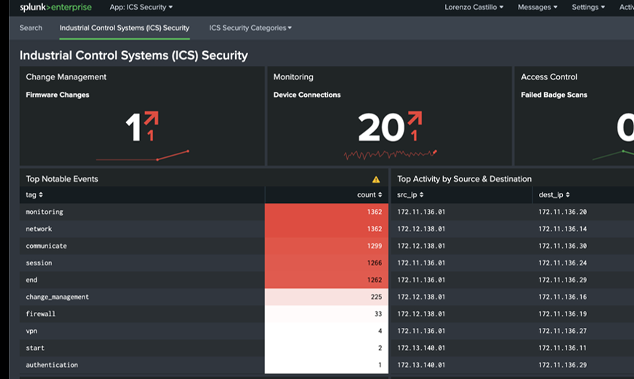Sort by the count column header
This screenshot has width=634, height=379.
[x=370, y=195]
